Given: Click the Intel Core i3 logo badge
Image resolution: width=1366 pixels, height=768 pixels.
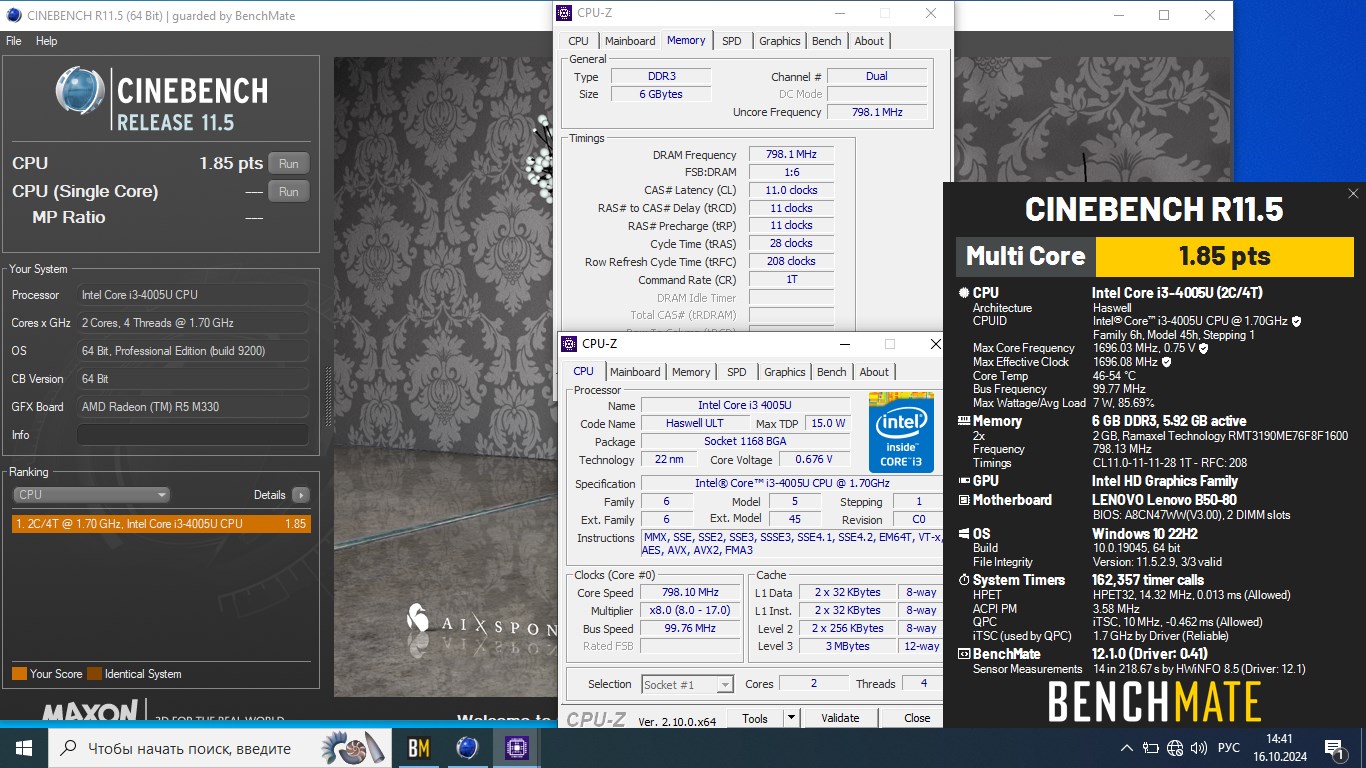Looking at the screenshot, I should 901,432.
